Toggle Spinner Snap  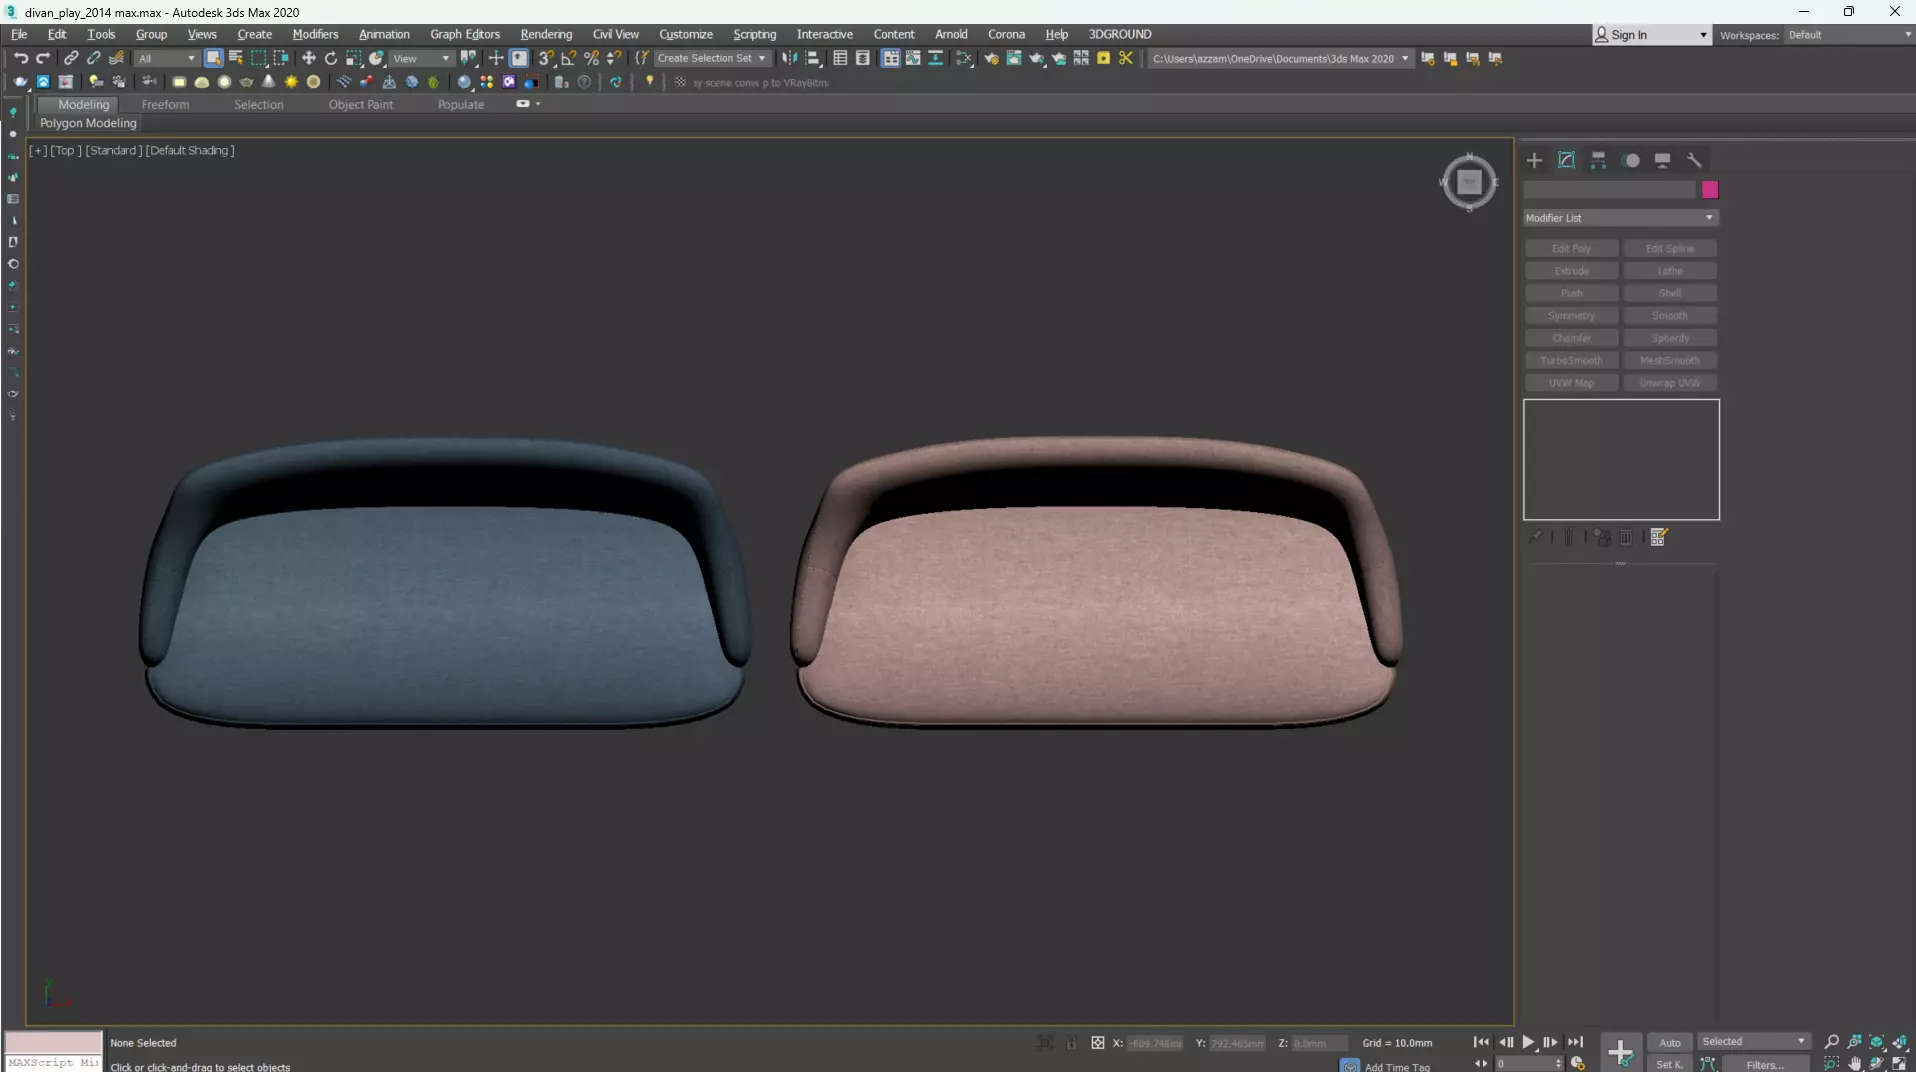click(614, 58)
